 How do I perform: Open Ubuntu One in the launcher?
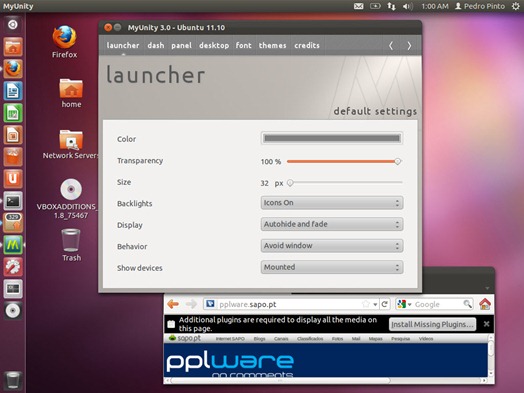pos(13,179)
